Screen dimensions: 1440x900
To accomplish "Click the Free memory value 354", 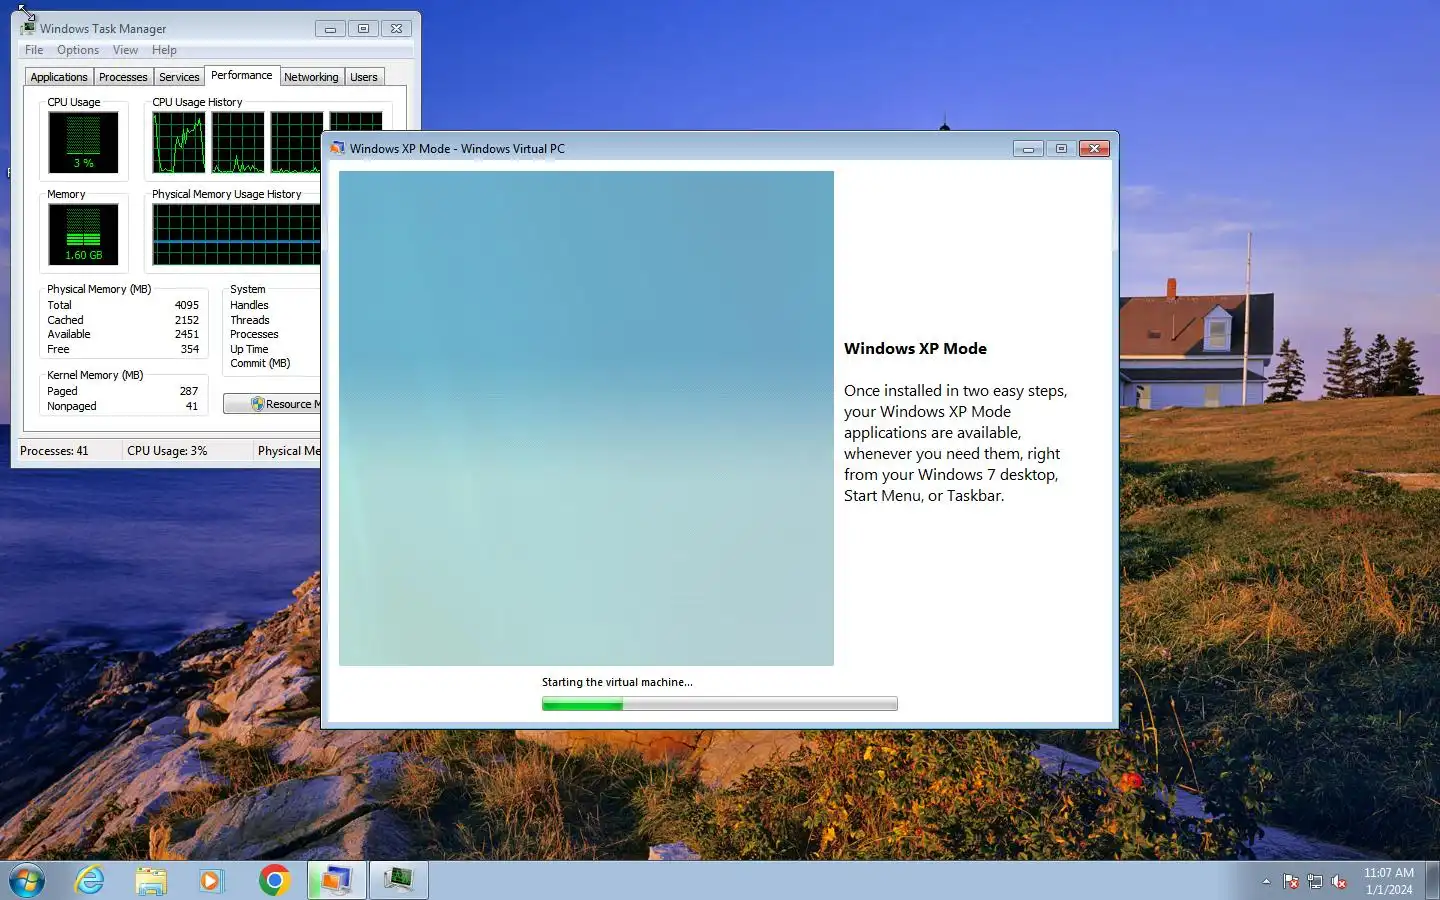I will click(190, 349).
